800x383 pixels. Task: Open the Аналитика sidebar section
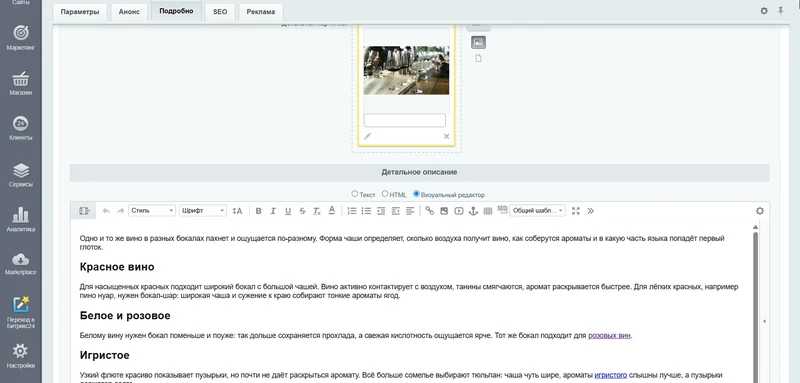pyautogui.click(x=20, y=219)
